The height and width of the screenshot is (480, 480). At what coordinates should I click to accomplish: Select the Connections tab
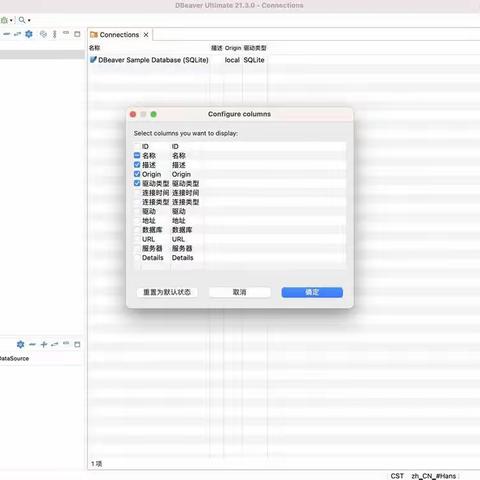[x=119, y=35]
